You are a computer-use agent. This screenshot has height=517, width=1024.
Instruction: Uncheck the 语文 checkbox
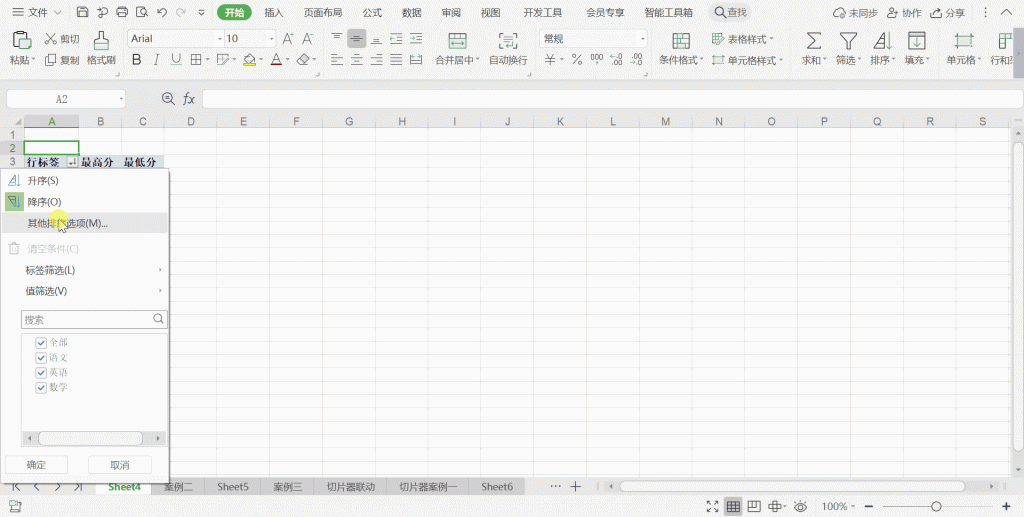pos(41,358)
